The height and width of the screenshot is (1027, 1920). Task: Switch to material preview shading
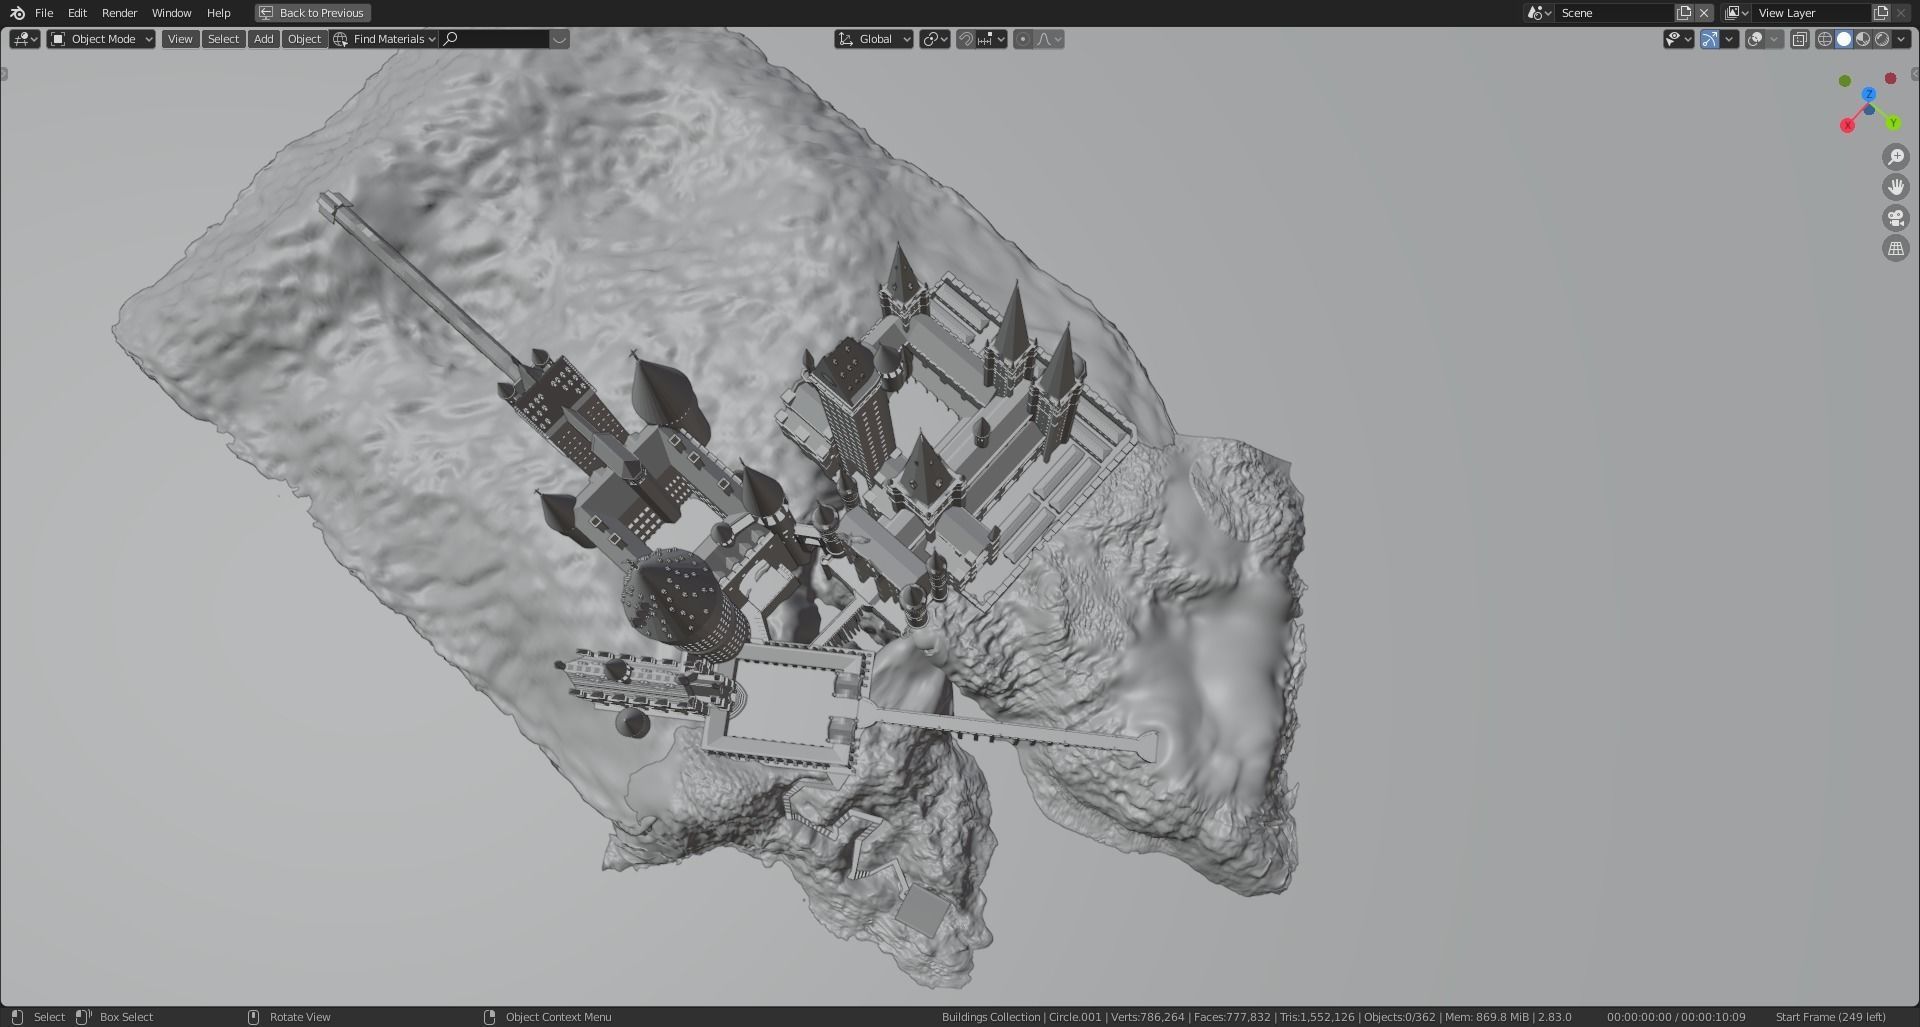(1863, 39)
